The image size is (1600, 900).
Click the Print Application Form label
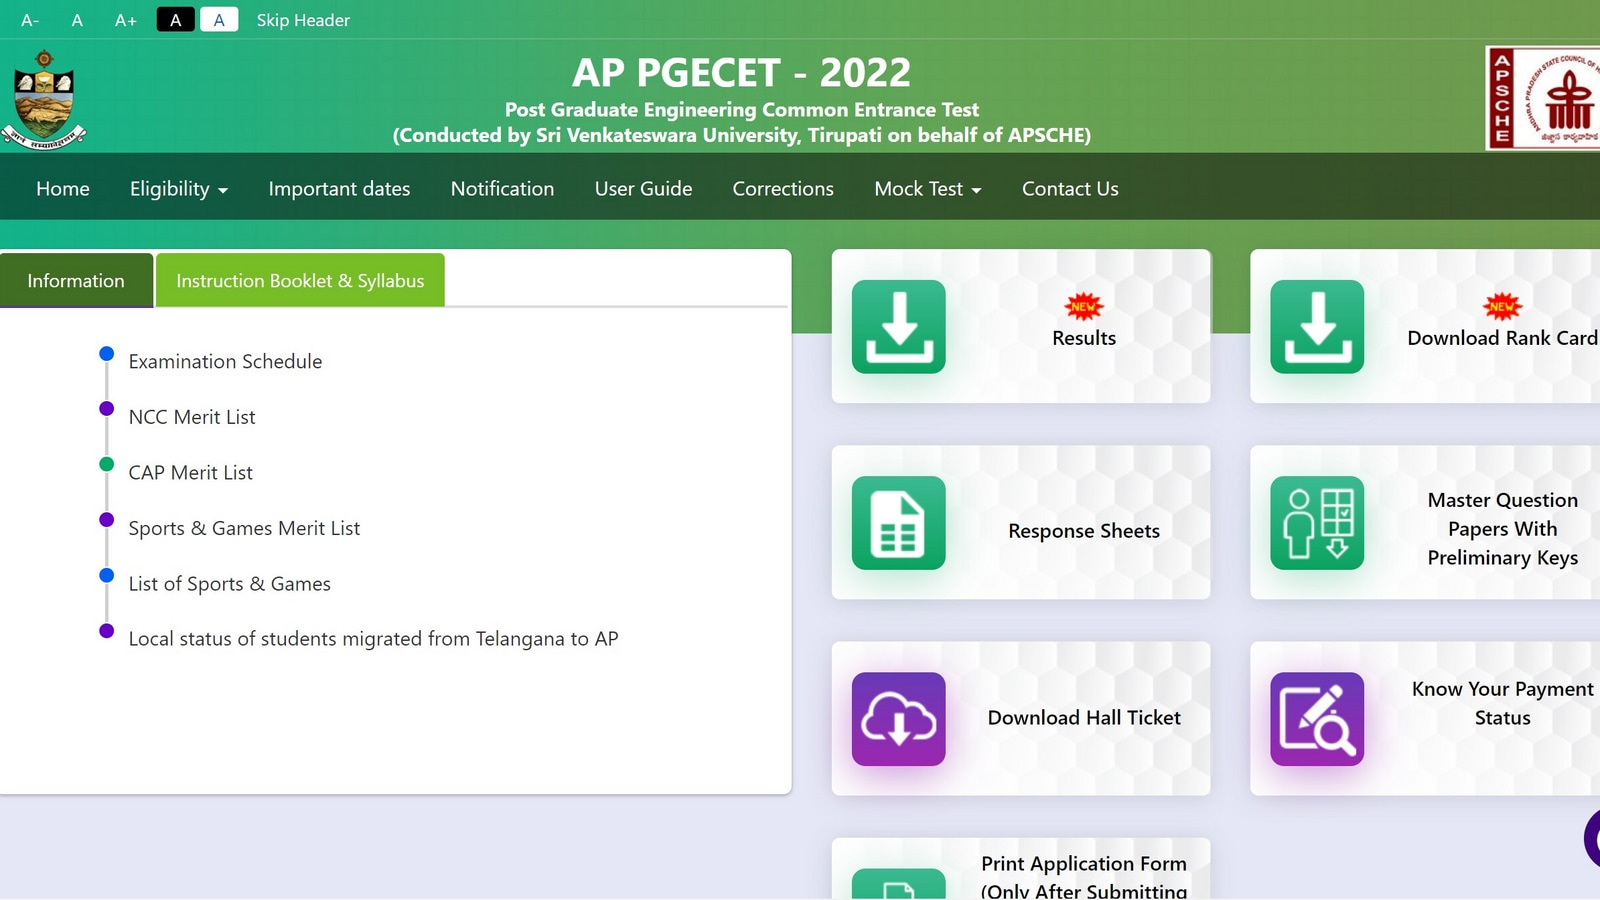1084,877
